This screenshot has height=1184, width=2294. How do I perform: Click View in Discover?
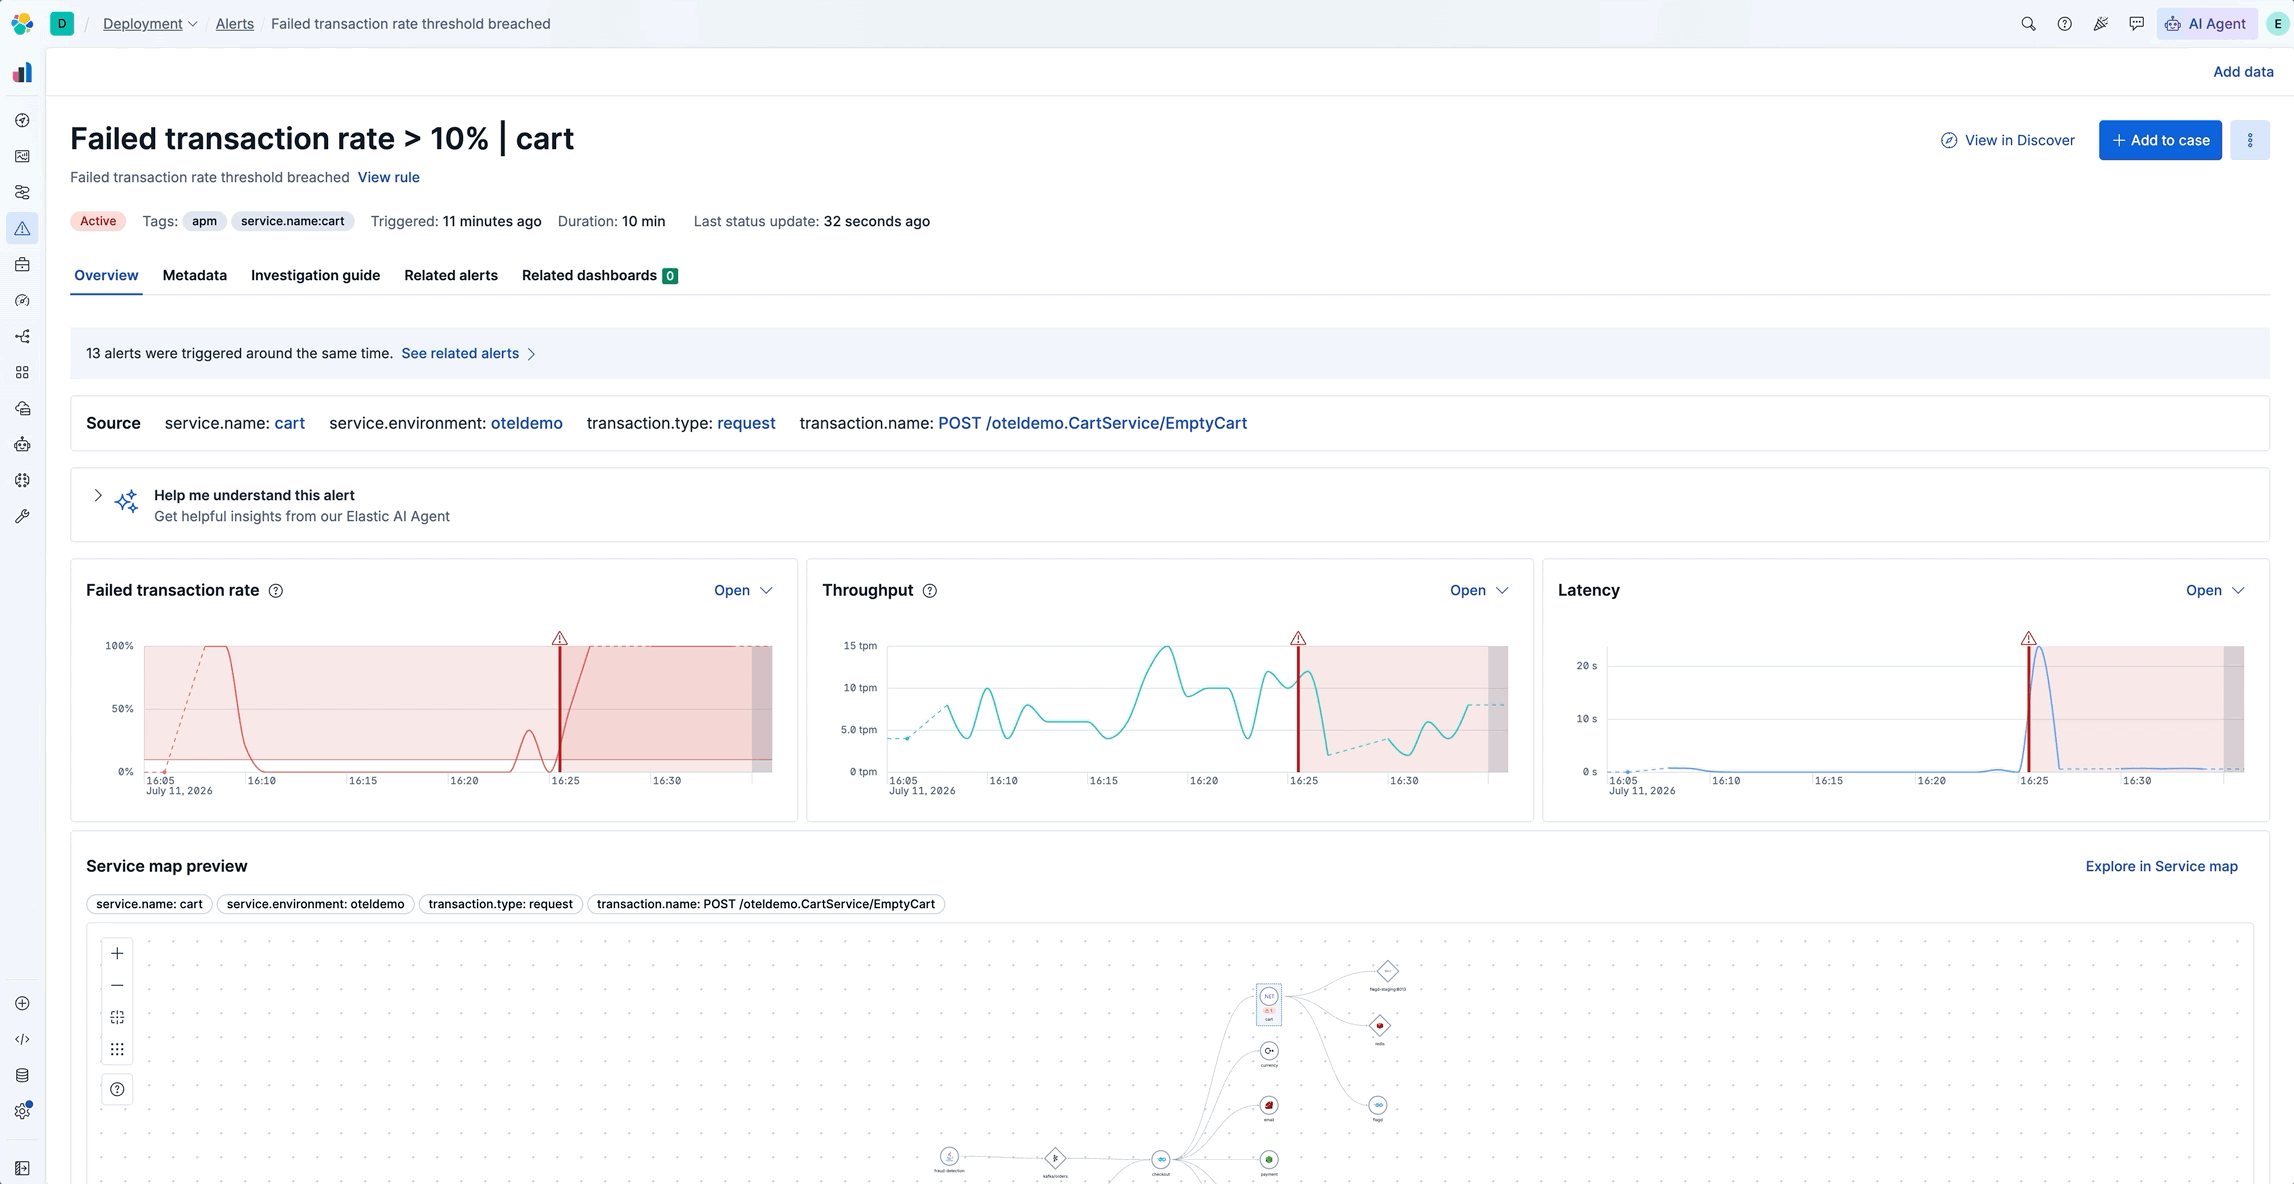point(2008,141)
